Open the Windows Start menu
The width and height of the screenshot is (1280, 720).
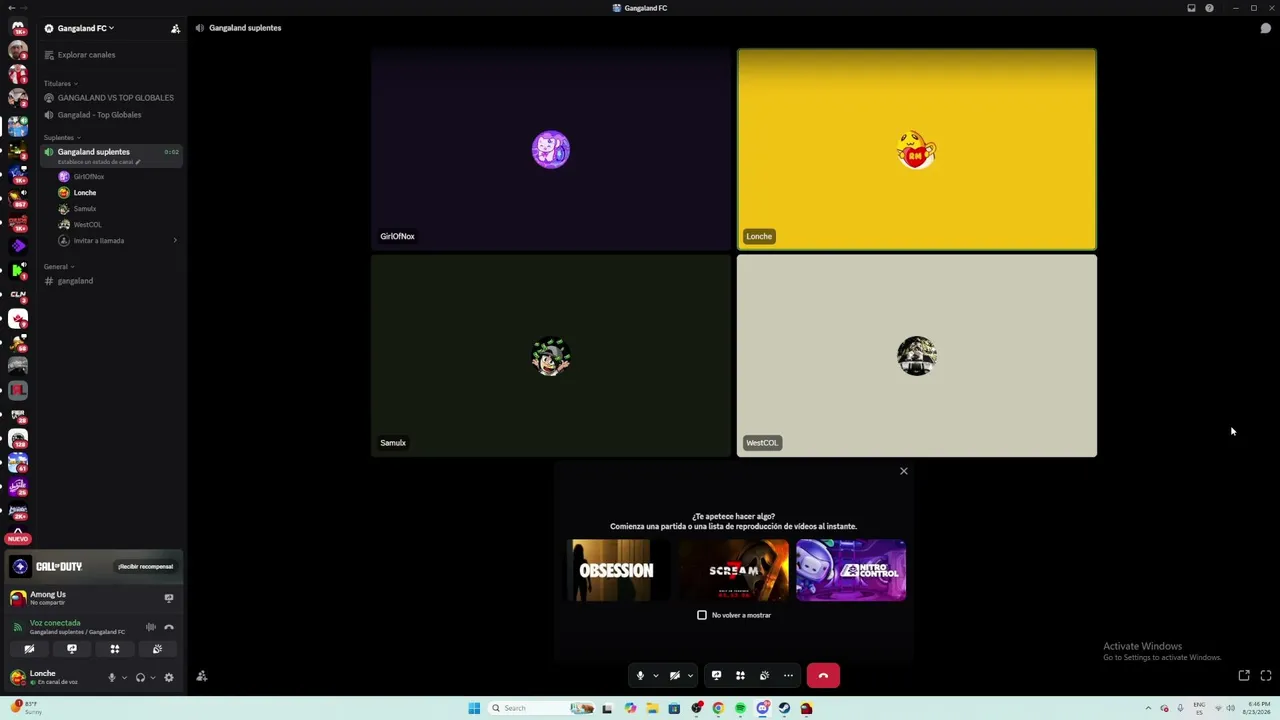[x=474, y=708]
